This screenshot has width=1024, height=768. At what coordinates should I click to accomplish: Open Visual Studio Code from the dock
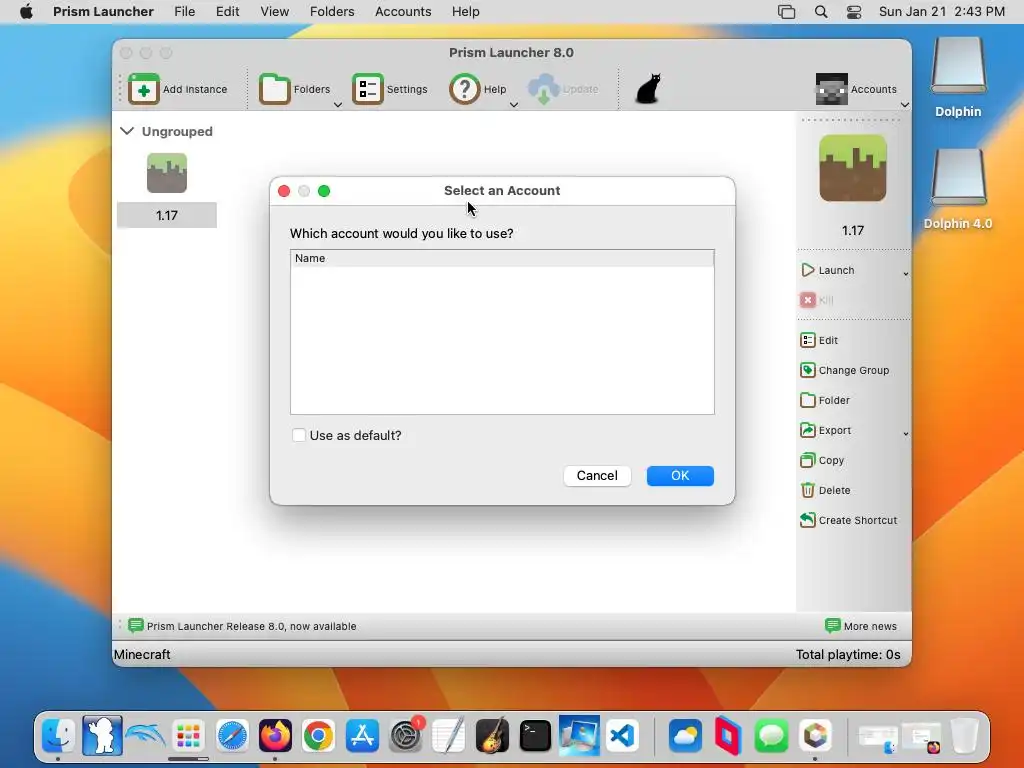click(x=622, y=737)
